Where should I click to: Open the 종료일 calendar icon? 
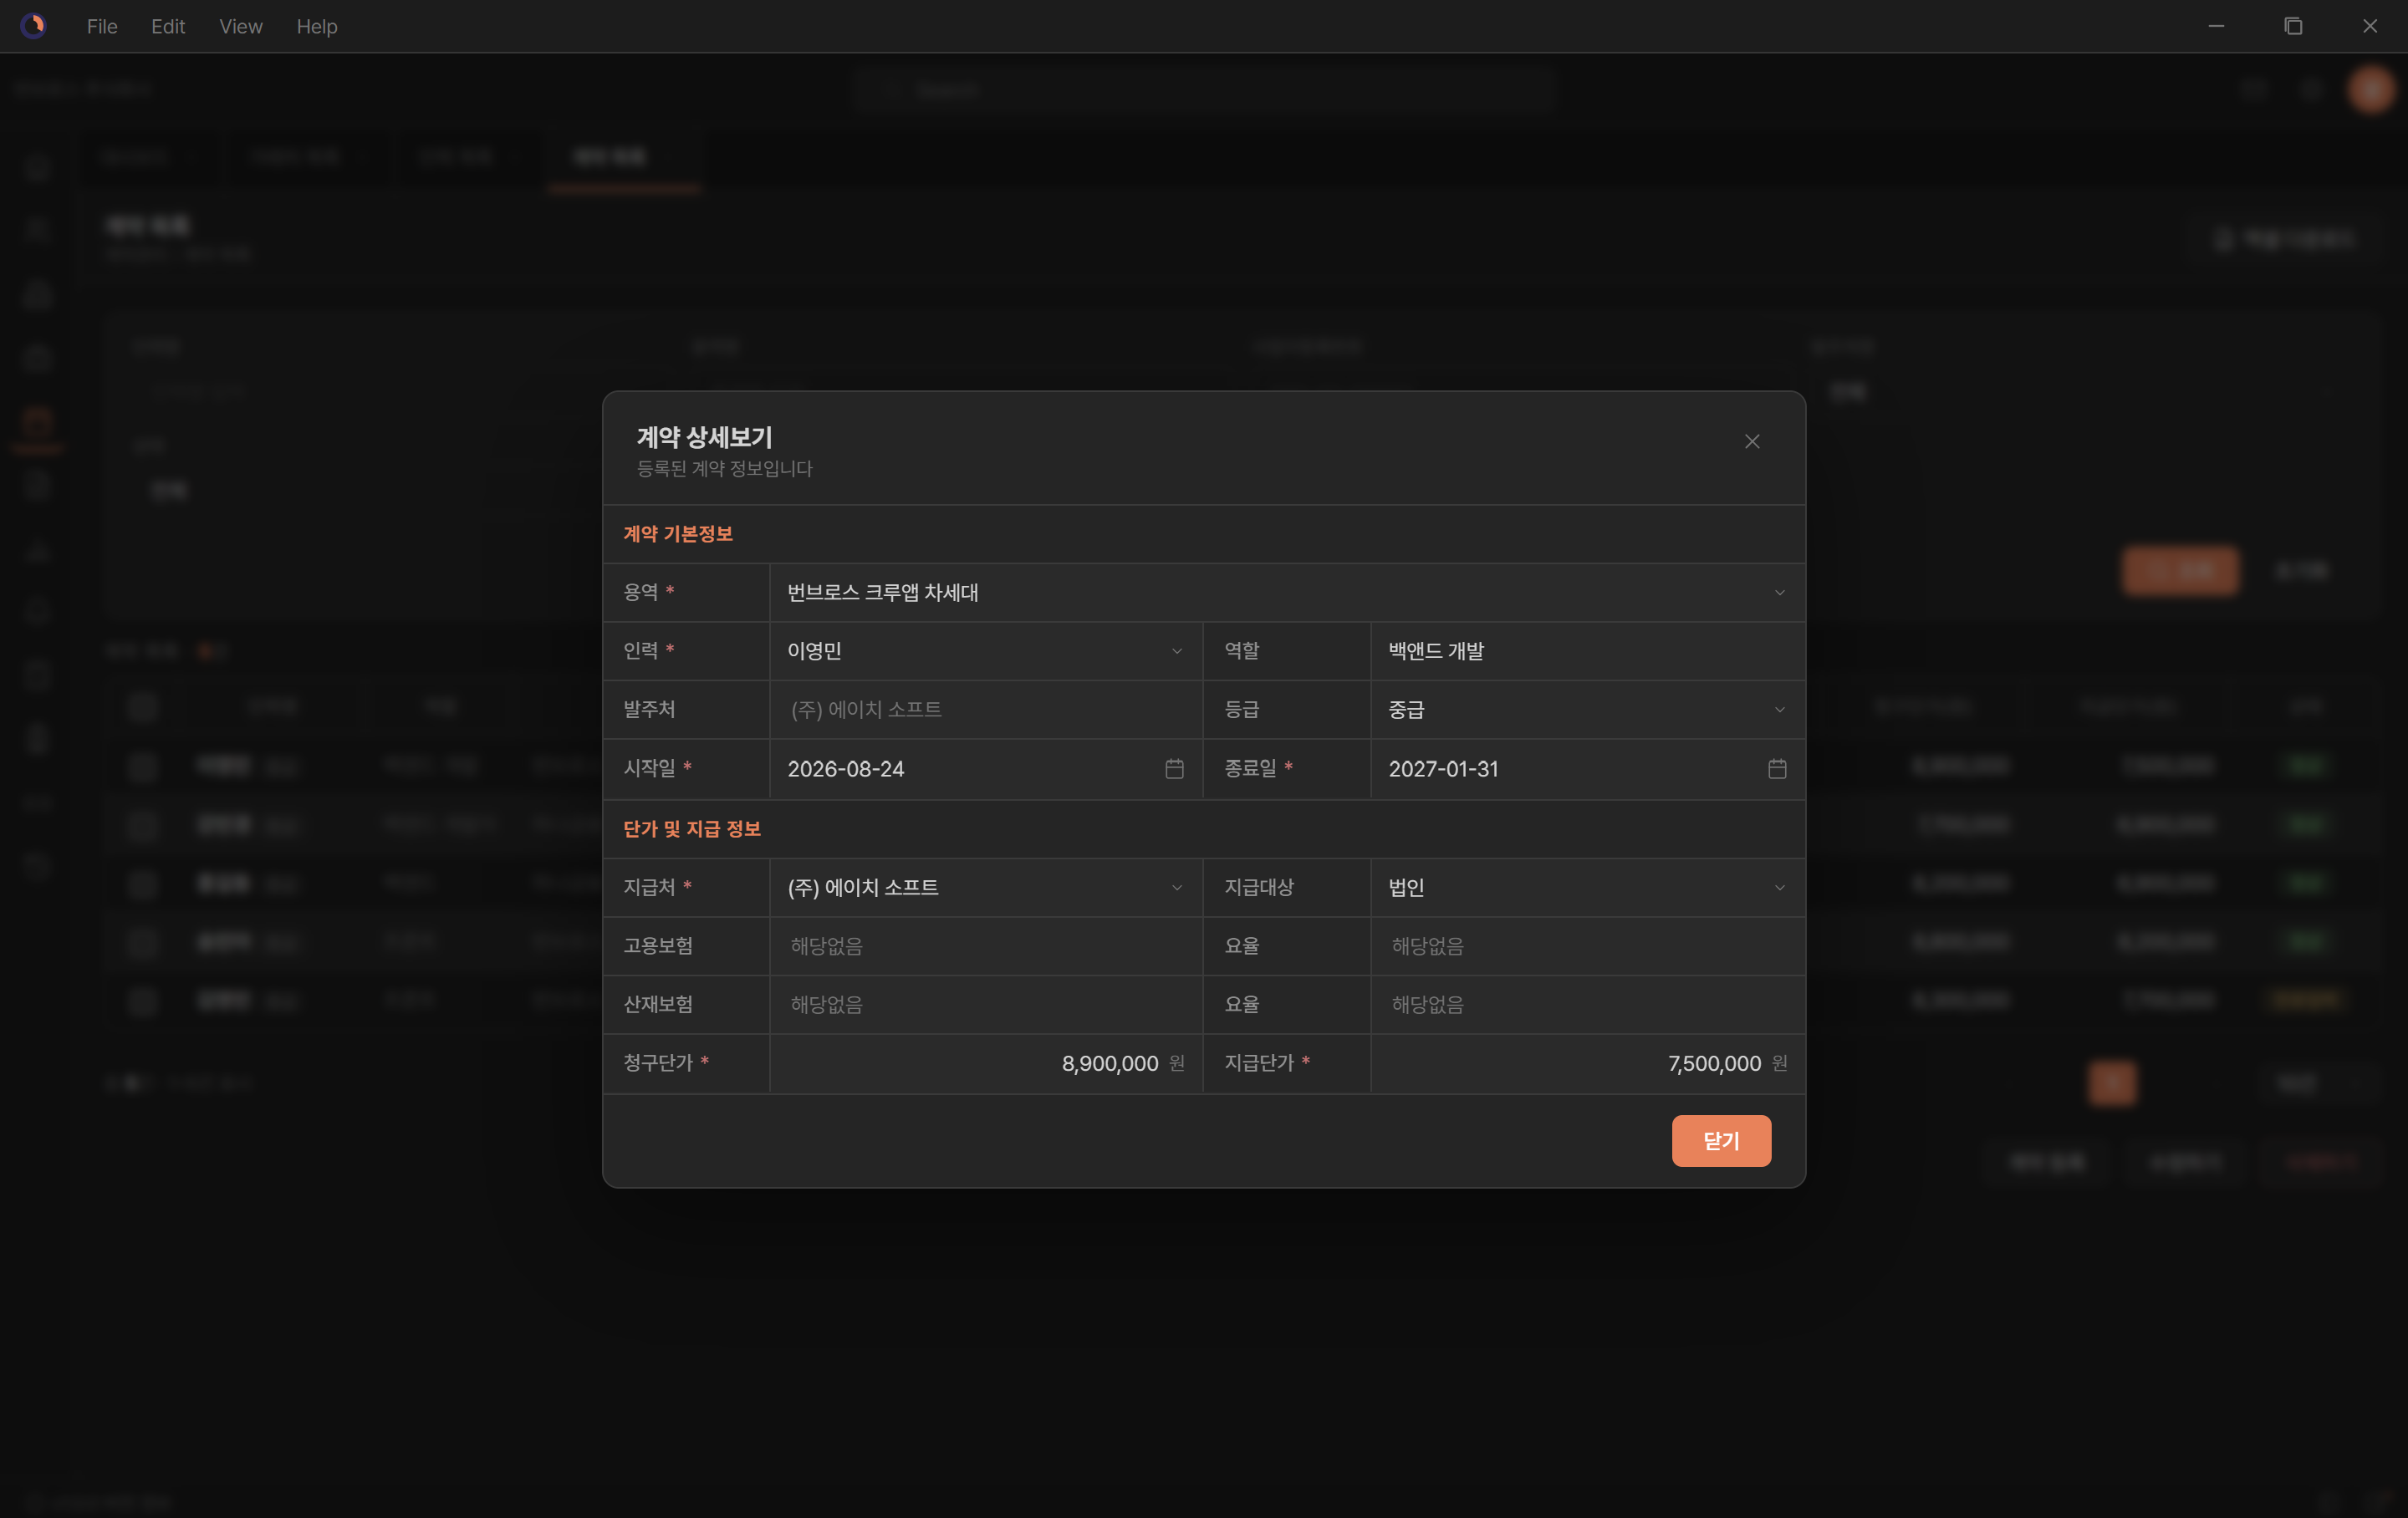pyautogui.click(x=1776, y=768)
